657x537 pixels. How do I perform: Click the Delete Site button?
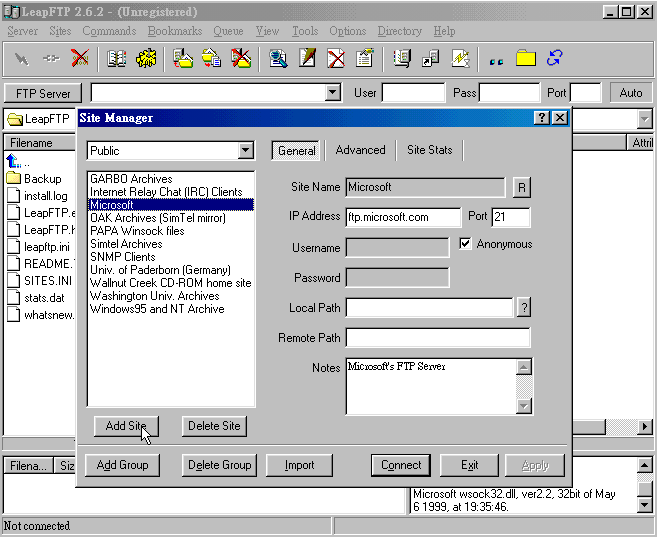point(214,426)
